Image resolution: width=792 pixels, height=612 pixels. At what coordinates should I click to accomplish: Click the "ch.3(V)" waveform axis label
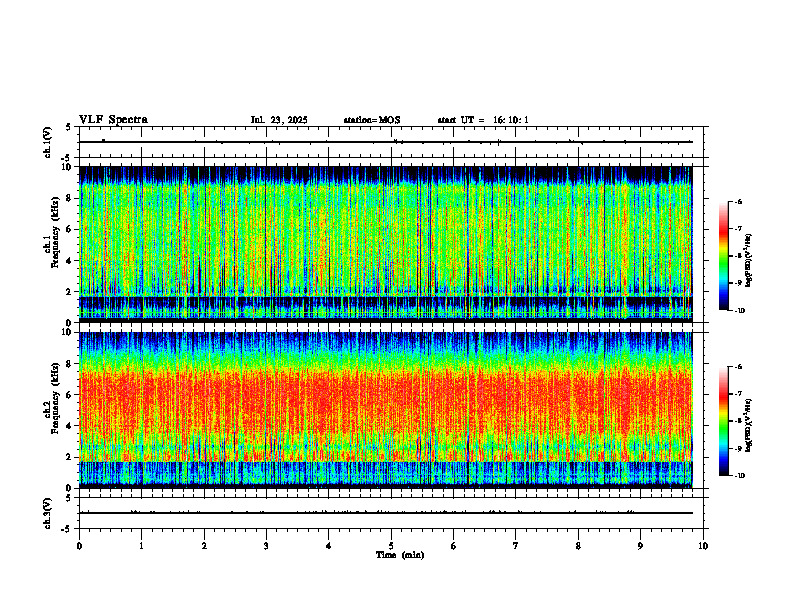pos(48,513)
